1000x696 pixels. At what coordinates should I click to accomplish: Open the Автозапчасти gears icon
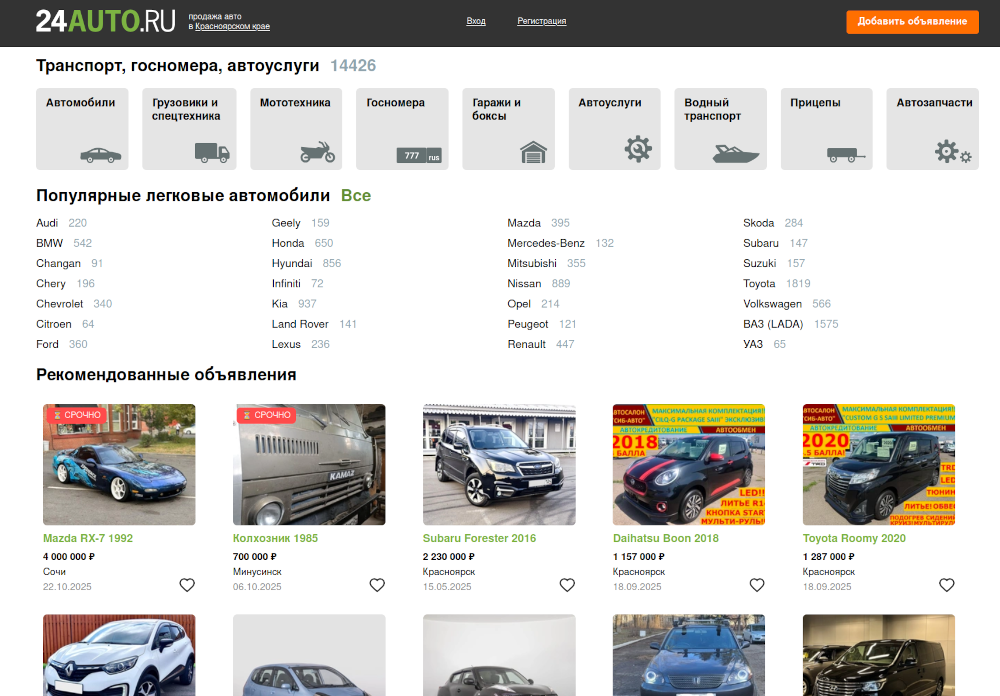tap(952, 152)
